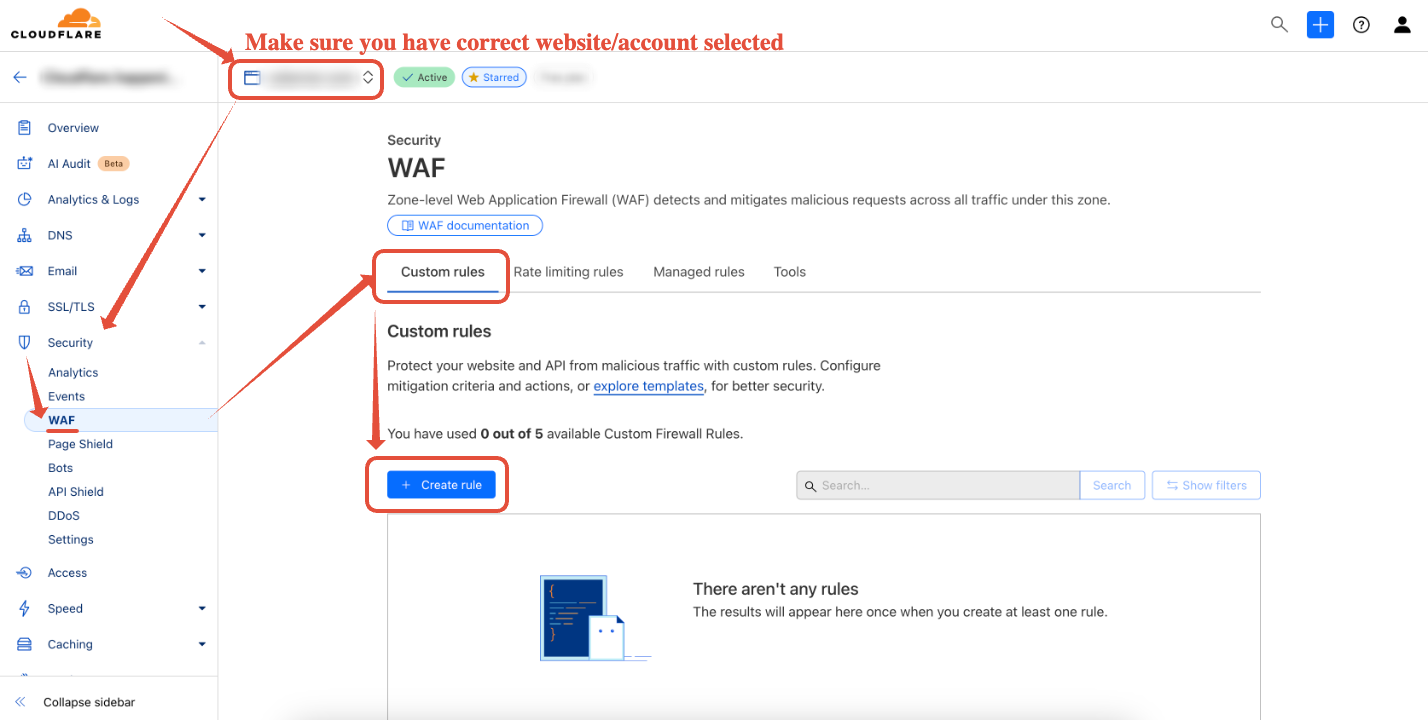The height and width of the screenshot is (720, 1428).
Task: Open DDoS under Security
Action: (x=64, y=516)
